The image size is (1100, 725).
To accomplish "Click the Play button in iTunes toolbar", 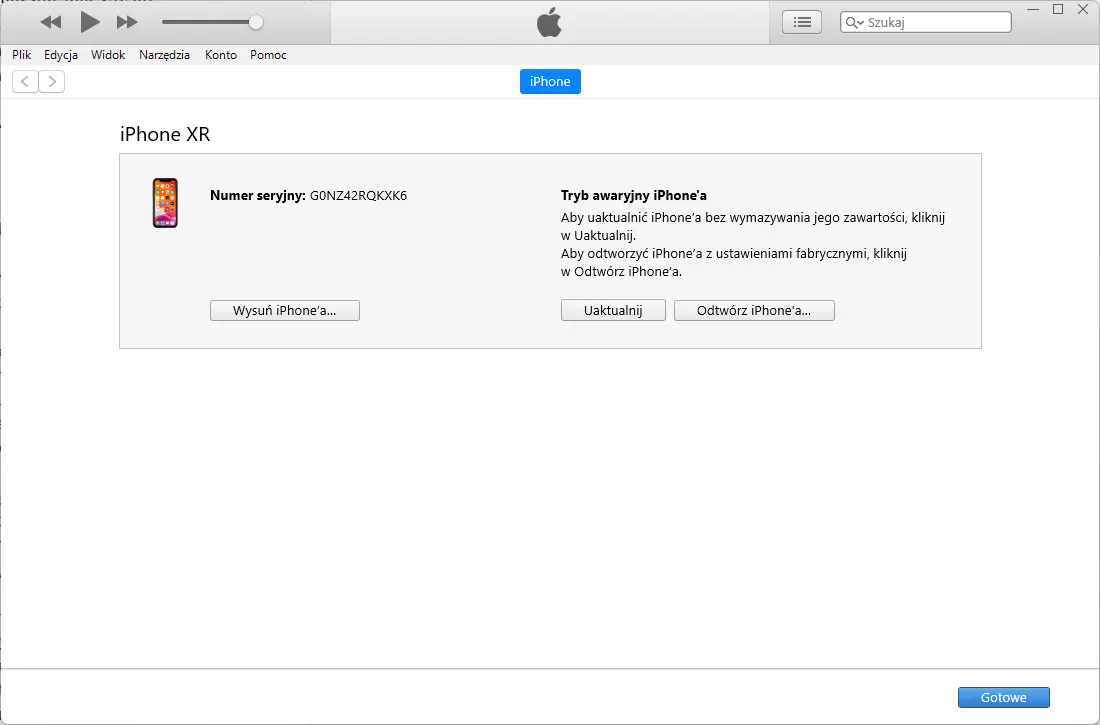I will [89, 20].
